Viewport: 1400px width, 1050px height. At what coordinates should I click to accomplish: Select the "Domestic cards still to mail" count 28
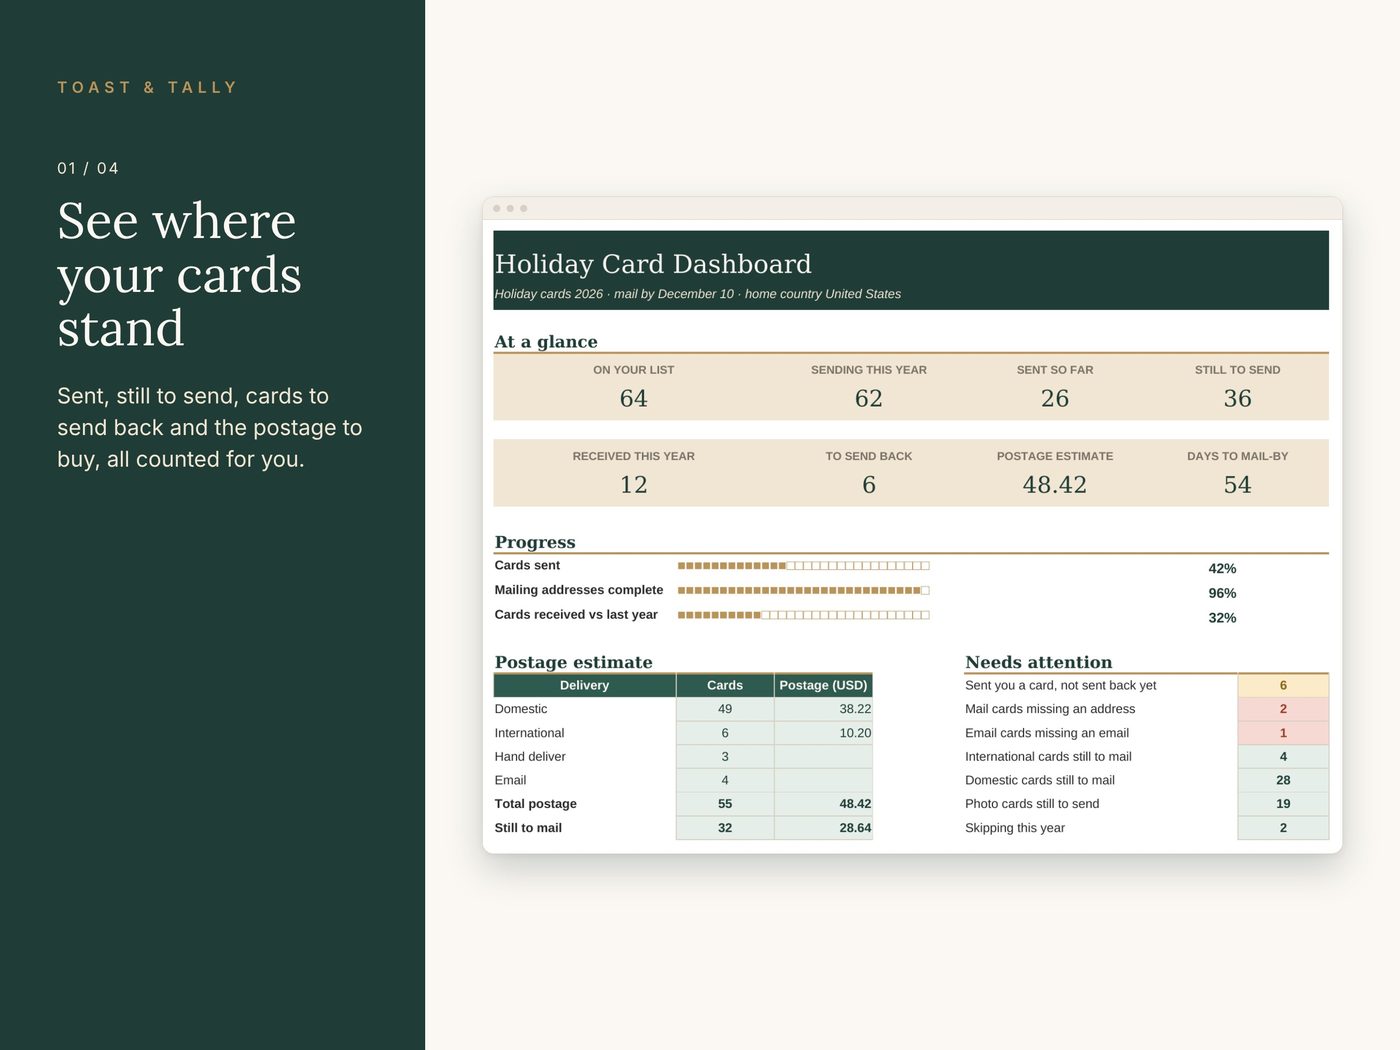[x=1283, y=780]
